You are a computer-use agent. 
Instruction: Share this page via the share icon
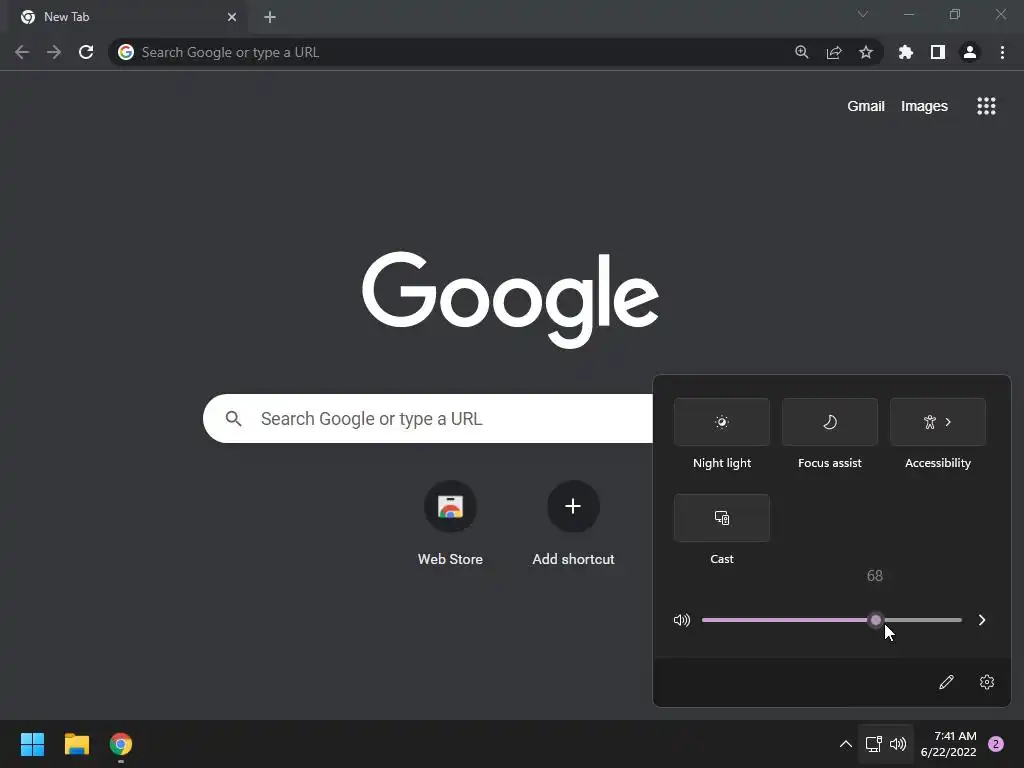click(834, 52)
